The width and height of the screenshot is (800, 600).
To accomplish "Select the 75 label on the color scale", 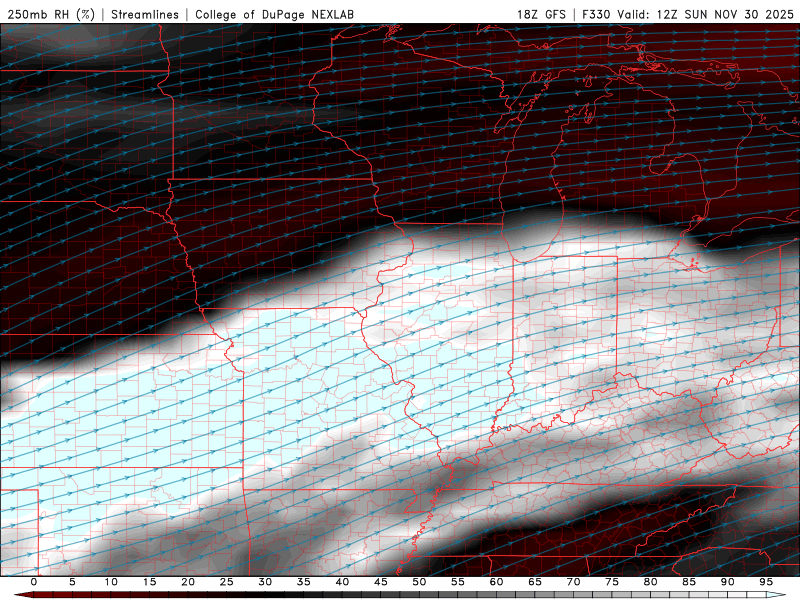I will [x=612, y=582].
